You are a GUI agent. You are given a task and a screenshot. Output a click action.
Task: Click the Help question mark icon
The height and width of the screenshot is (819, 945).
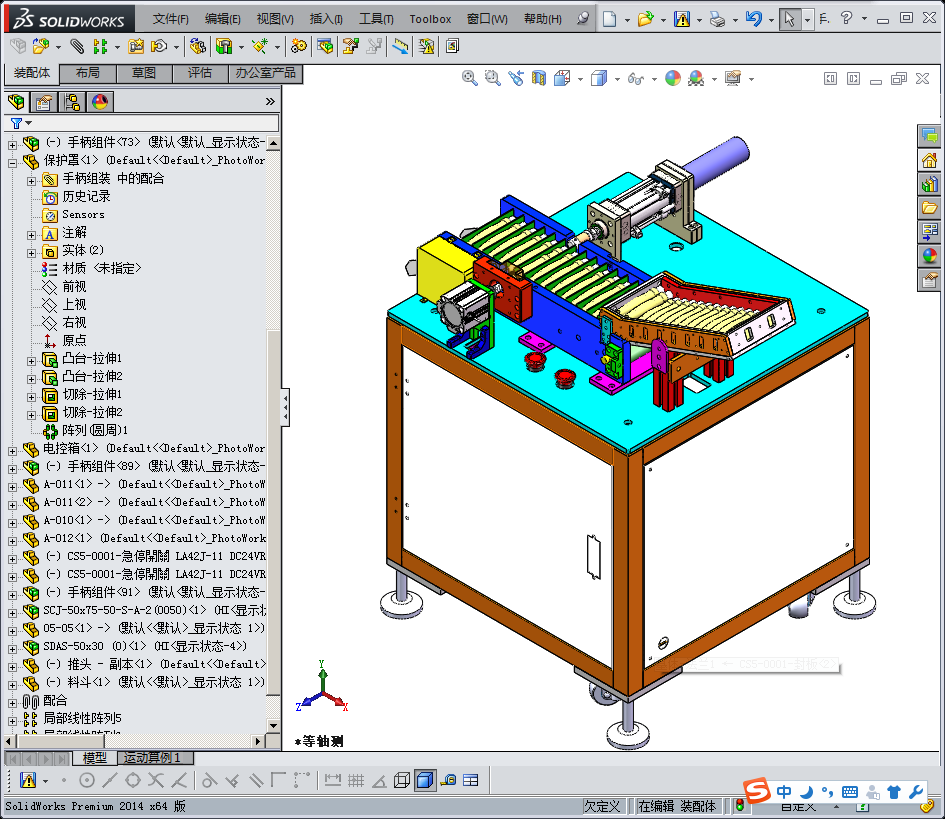pos(846,18)
